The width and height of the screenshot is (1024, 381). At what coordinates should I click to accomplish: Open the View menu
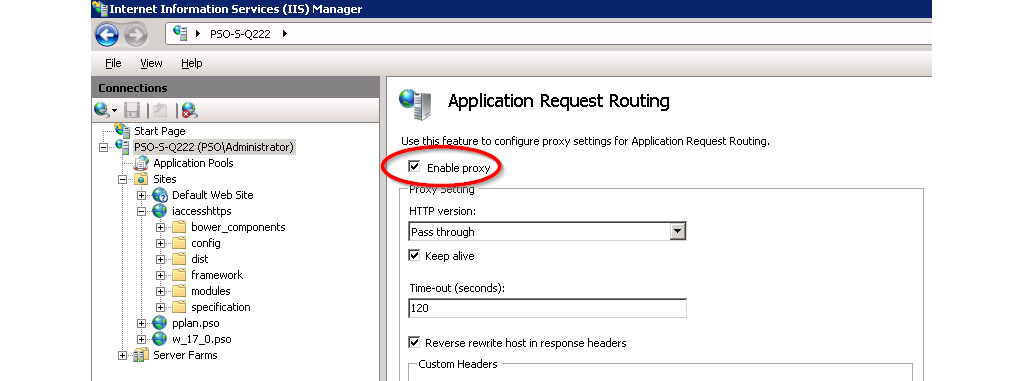click(x=151, y=63)
